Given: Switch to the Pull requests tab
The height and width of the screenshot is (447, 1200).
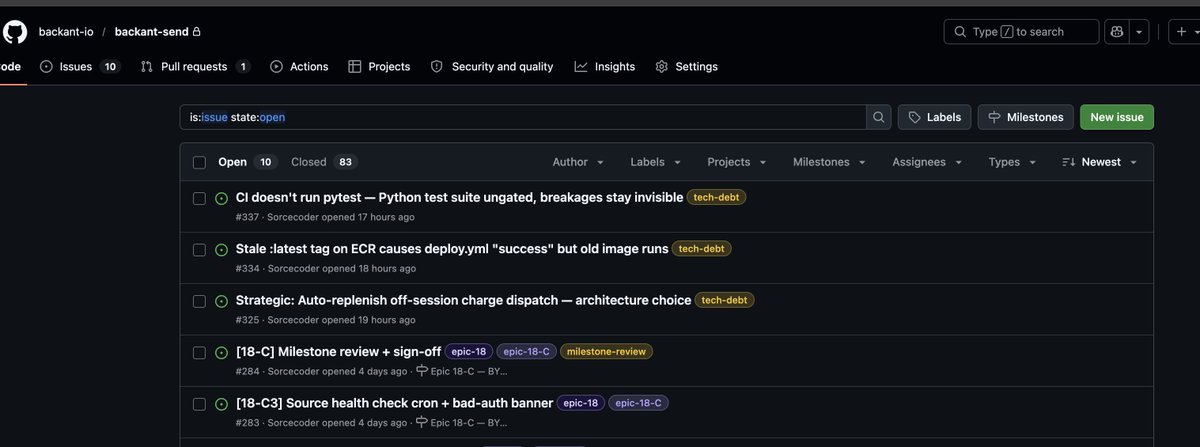Looking at the screenshot, I should point(195,66).
